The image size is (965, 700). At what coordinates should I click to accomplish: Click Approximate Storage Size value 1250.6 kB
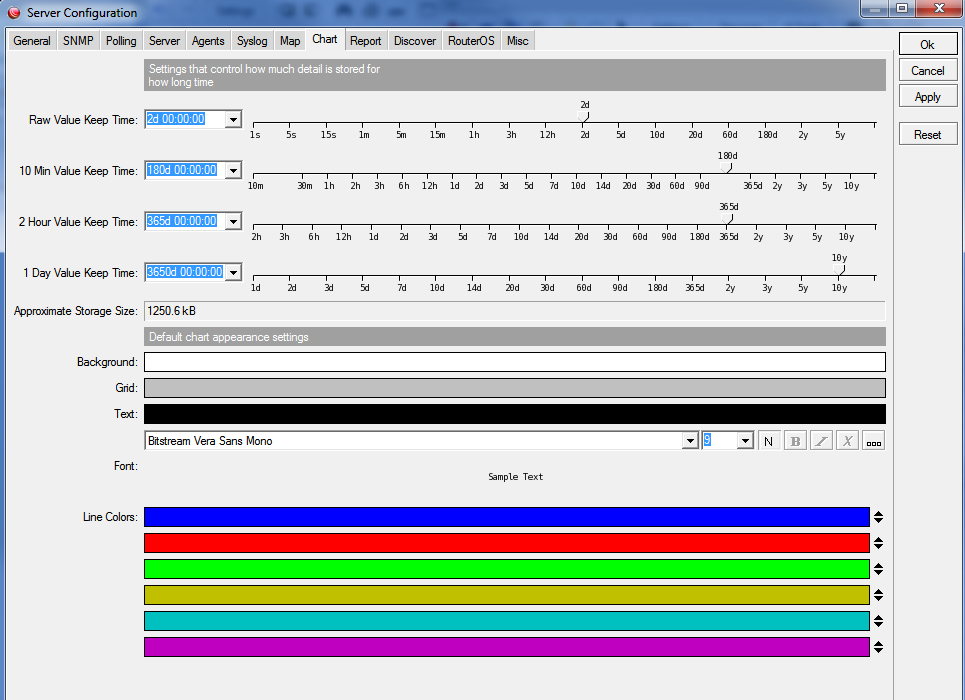515,311
